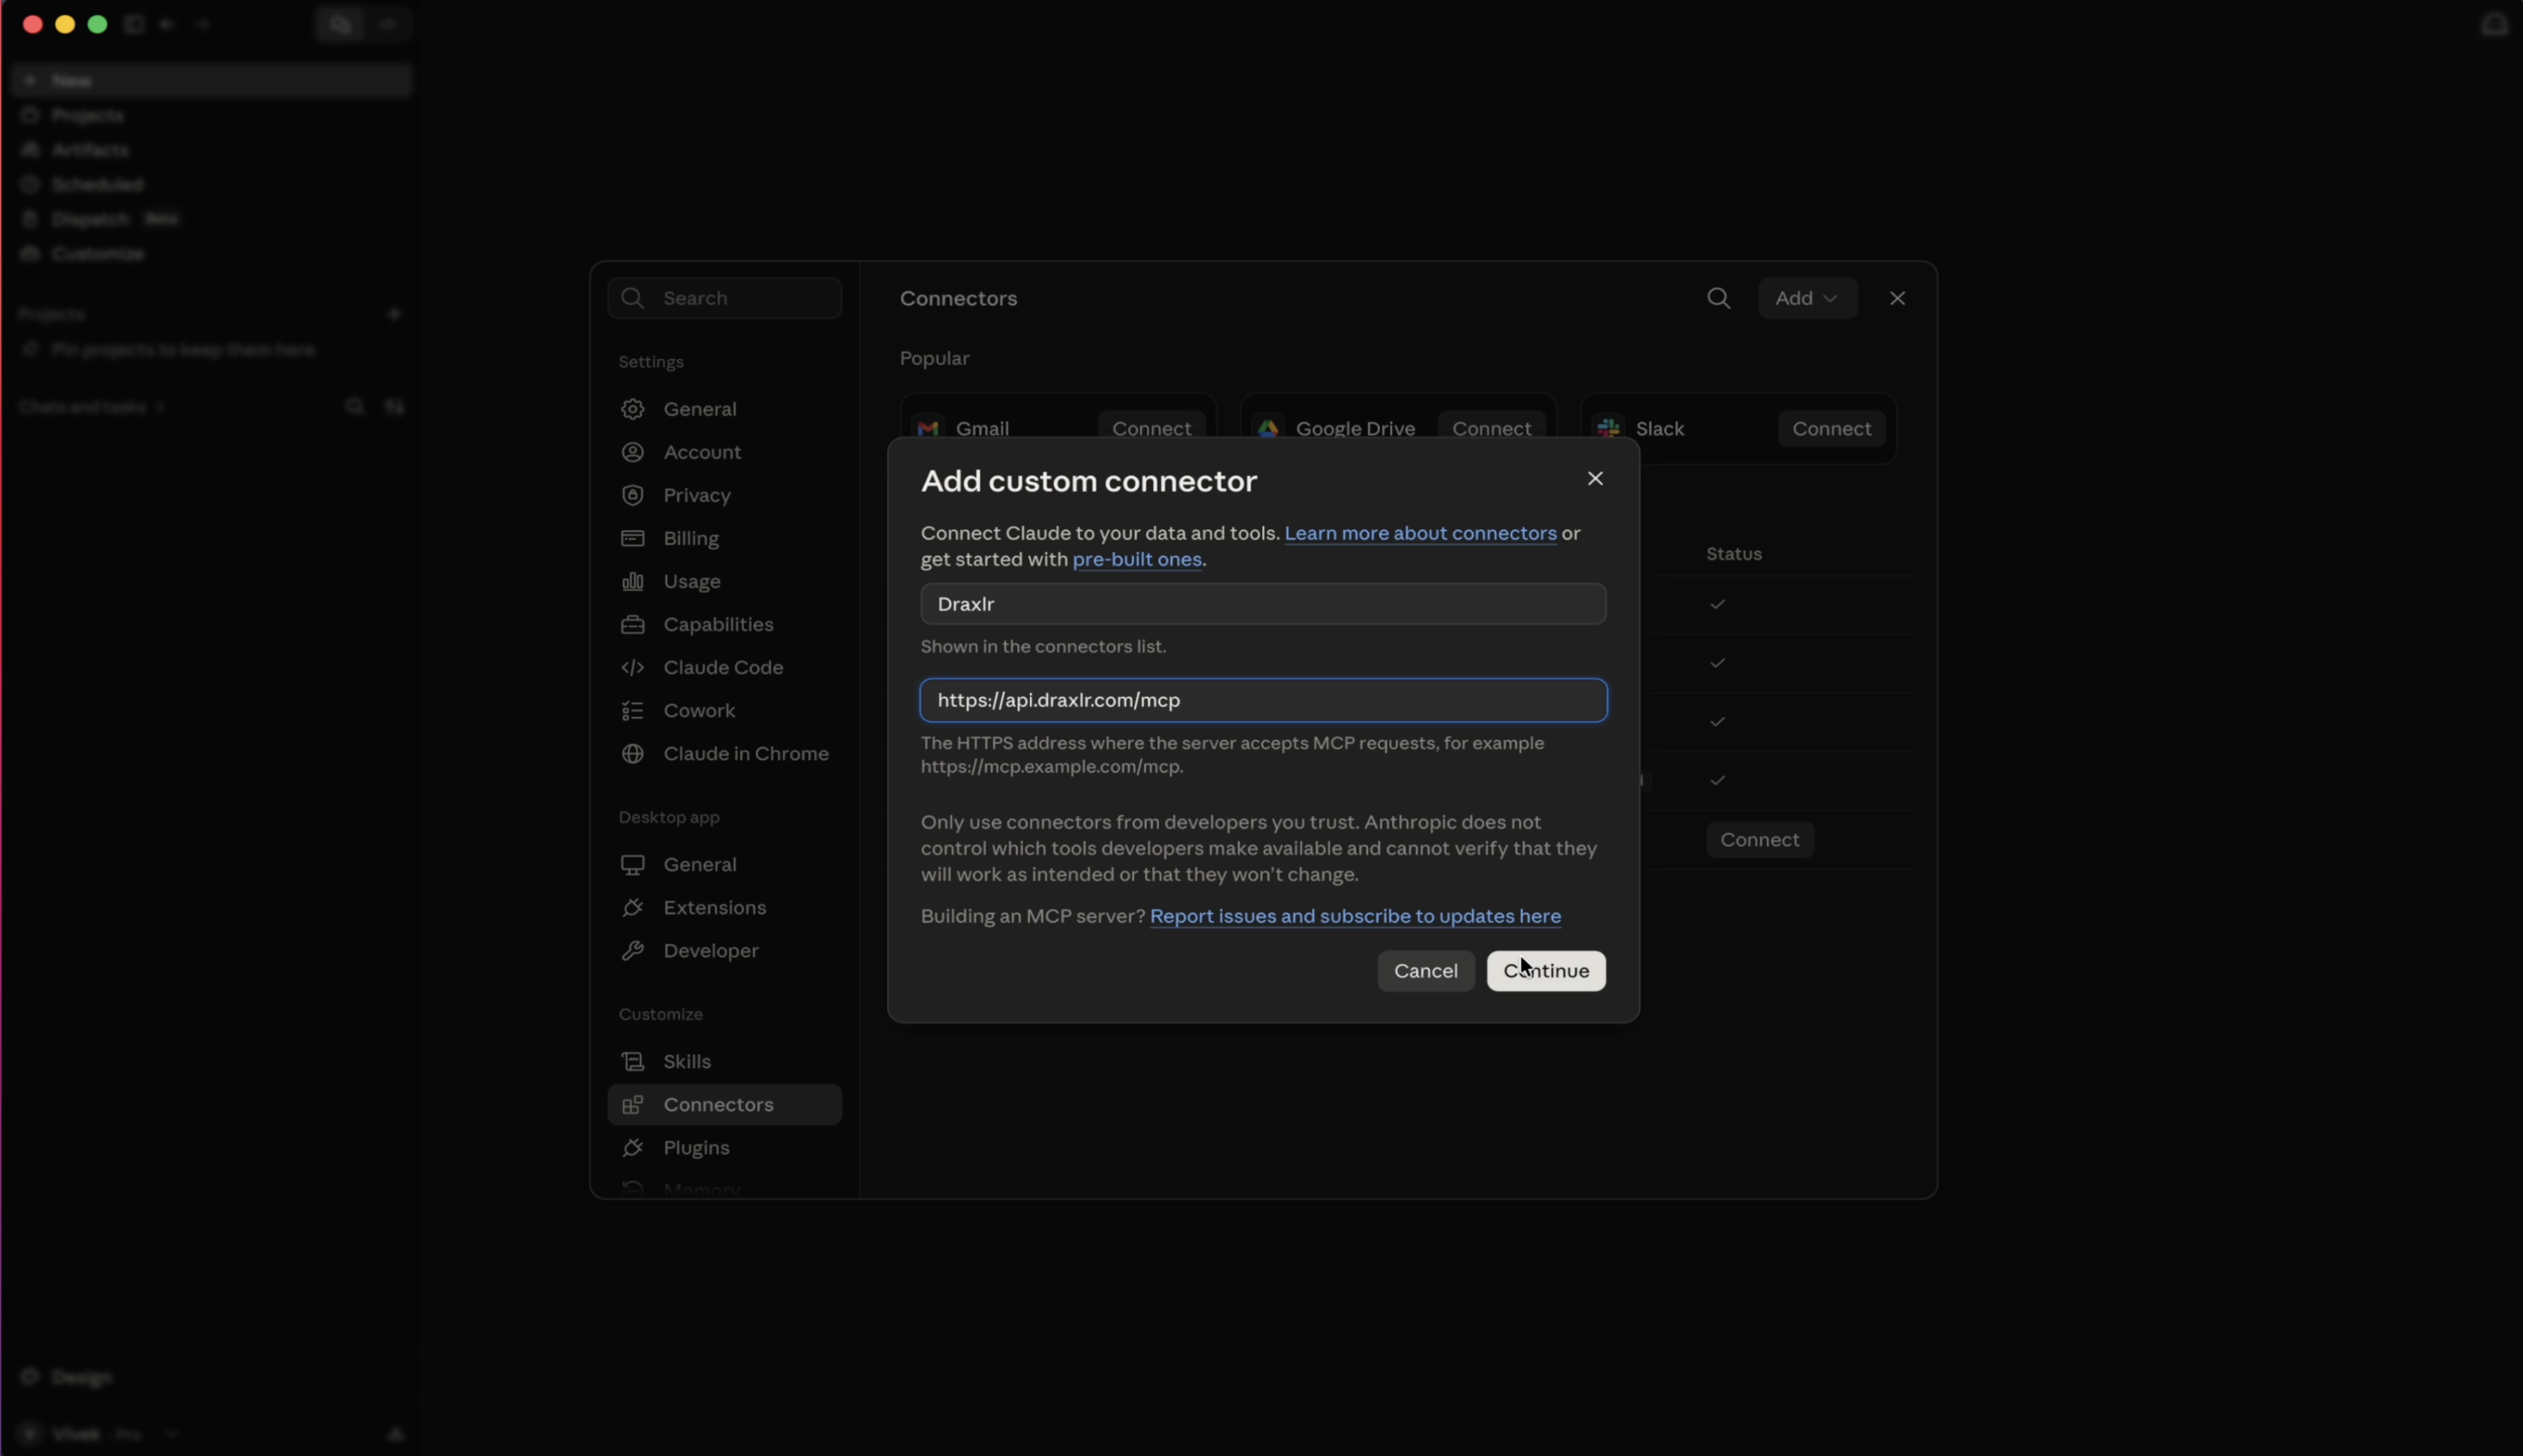Screen dimensions: 2523x1456
Task: Click Connect button in the Status column
Action: [x=1759, y=839]
